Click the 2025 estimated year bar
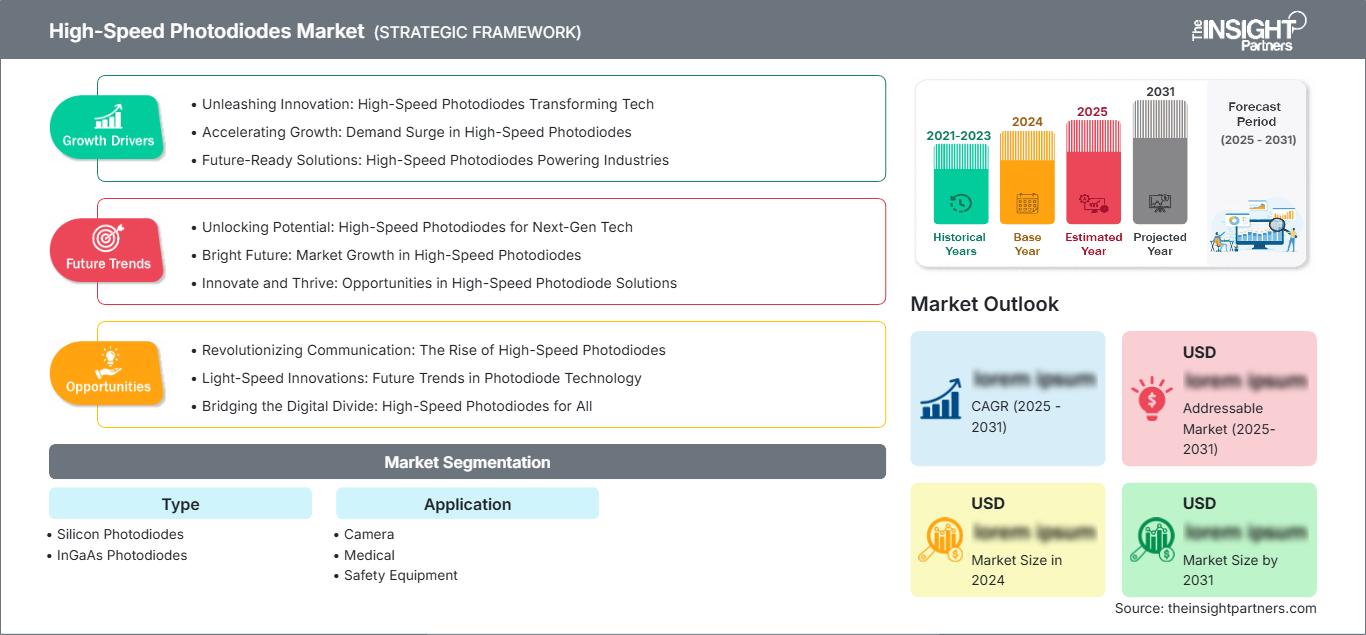The width and height of the screenshot is (1366, 635). coord(1093,172)
